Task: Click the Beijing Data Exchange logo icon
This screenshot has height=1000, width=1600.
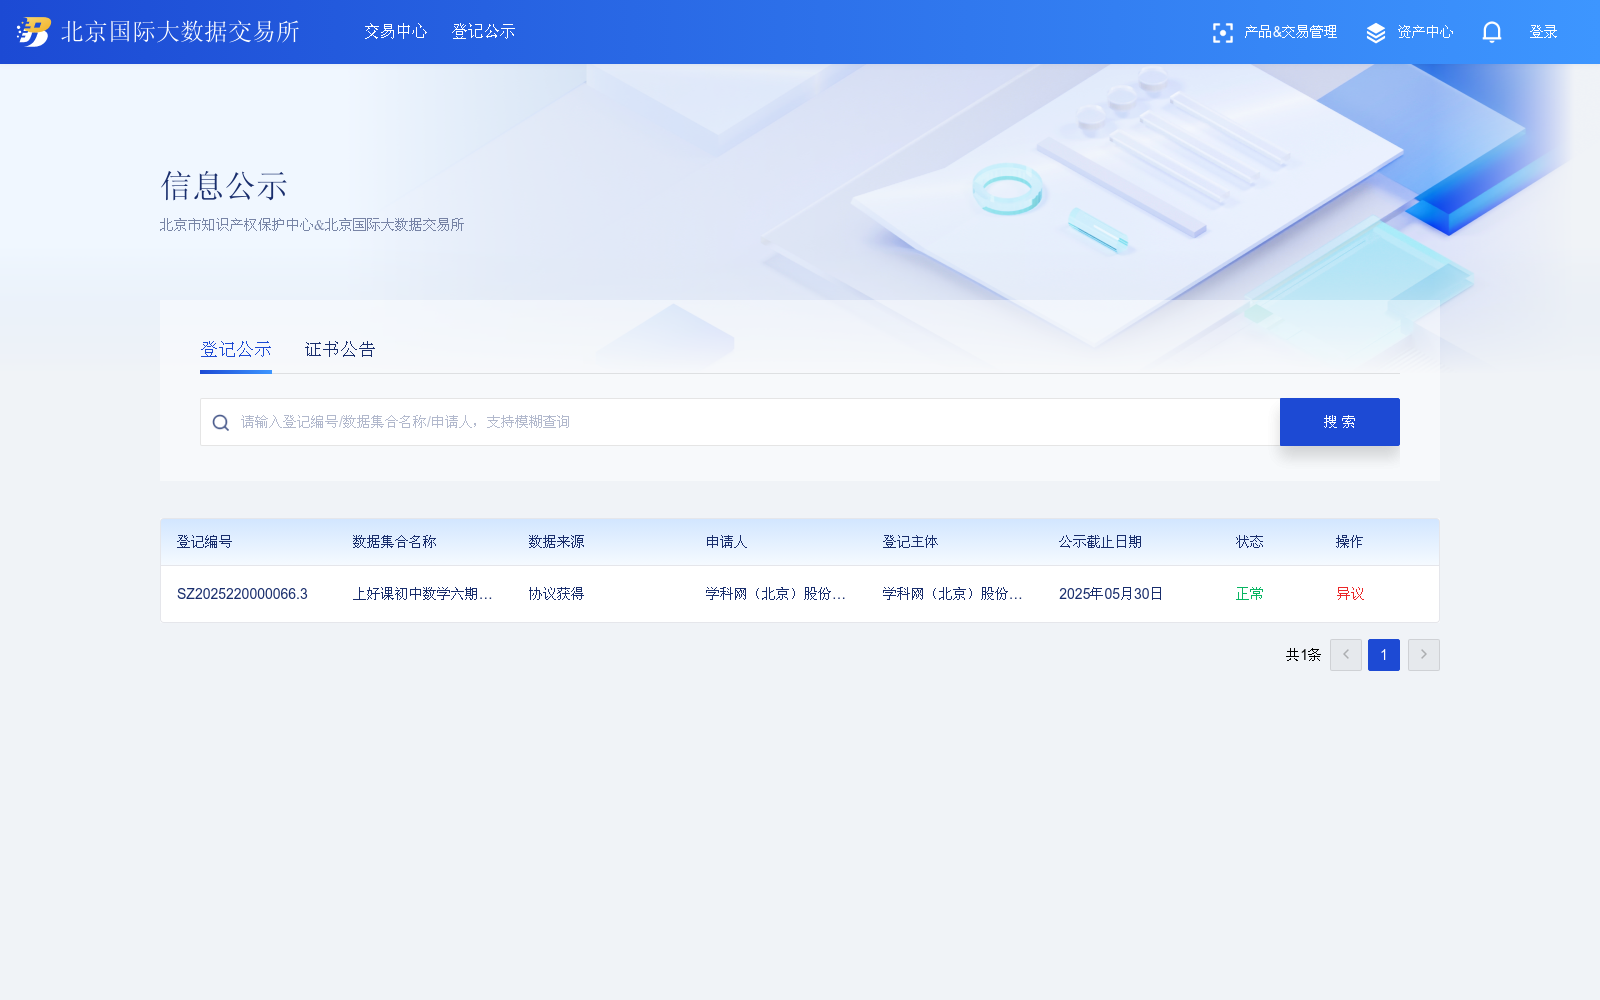Action: click(34, 32)
